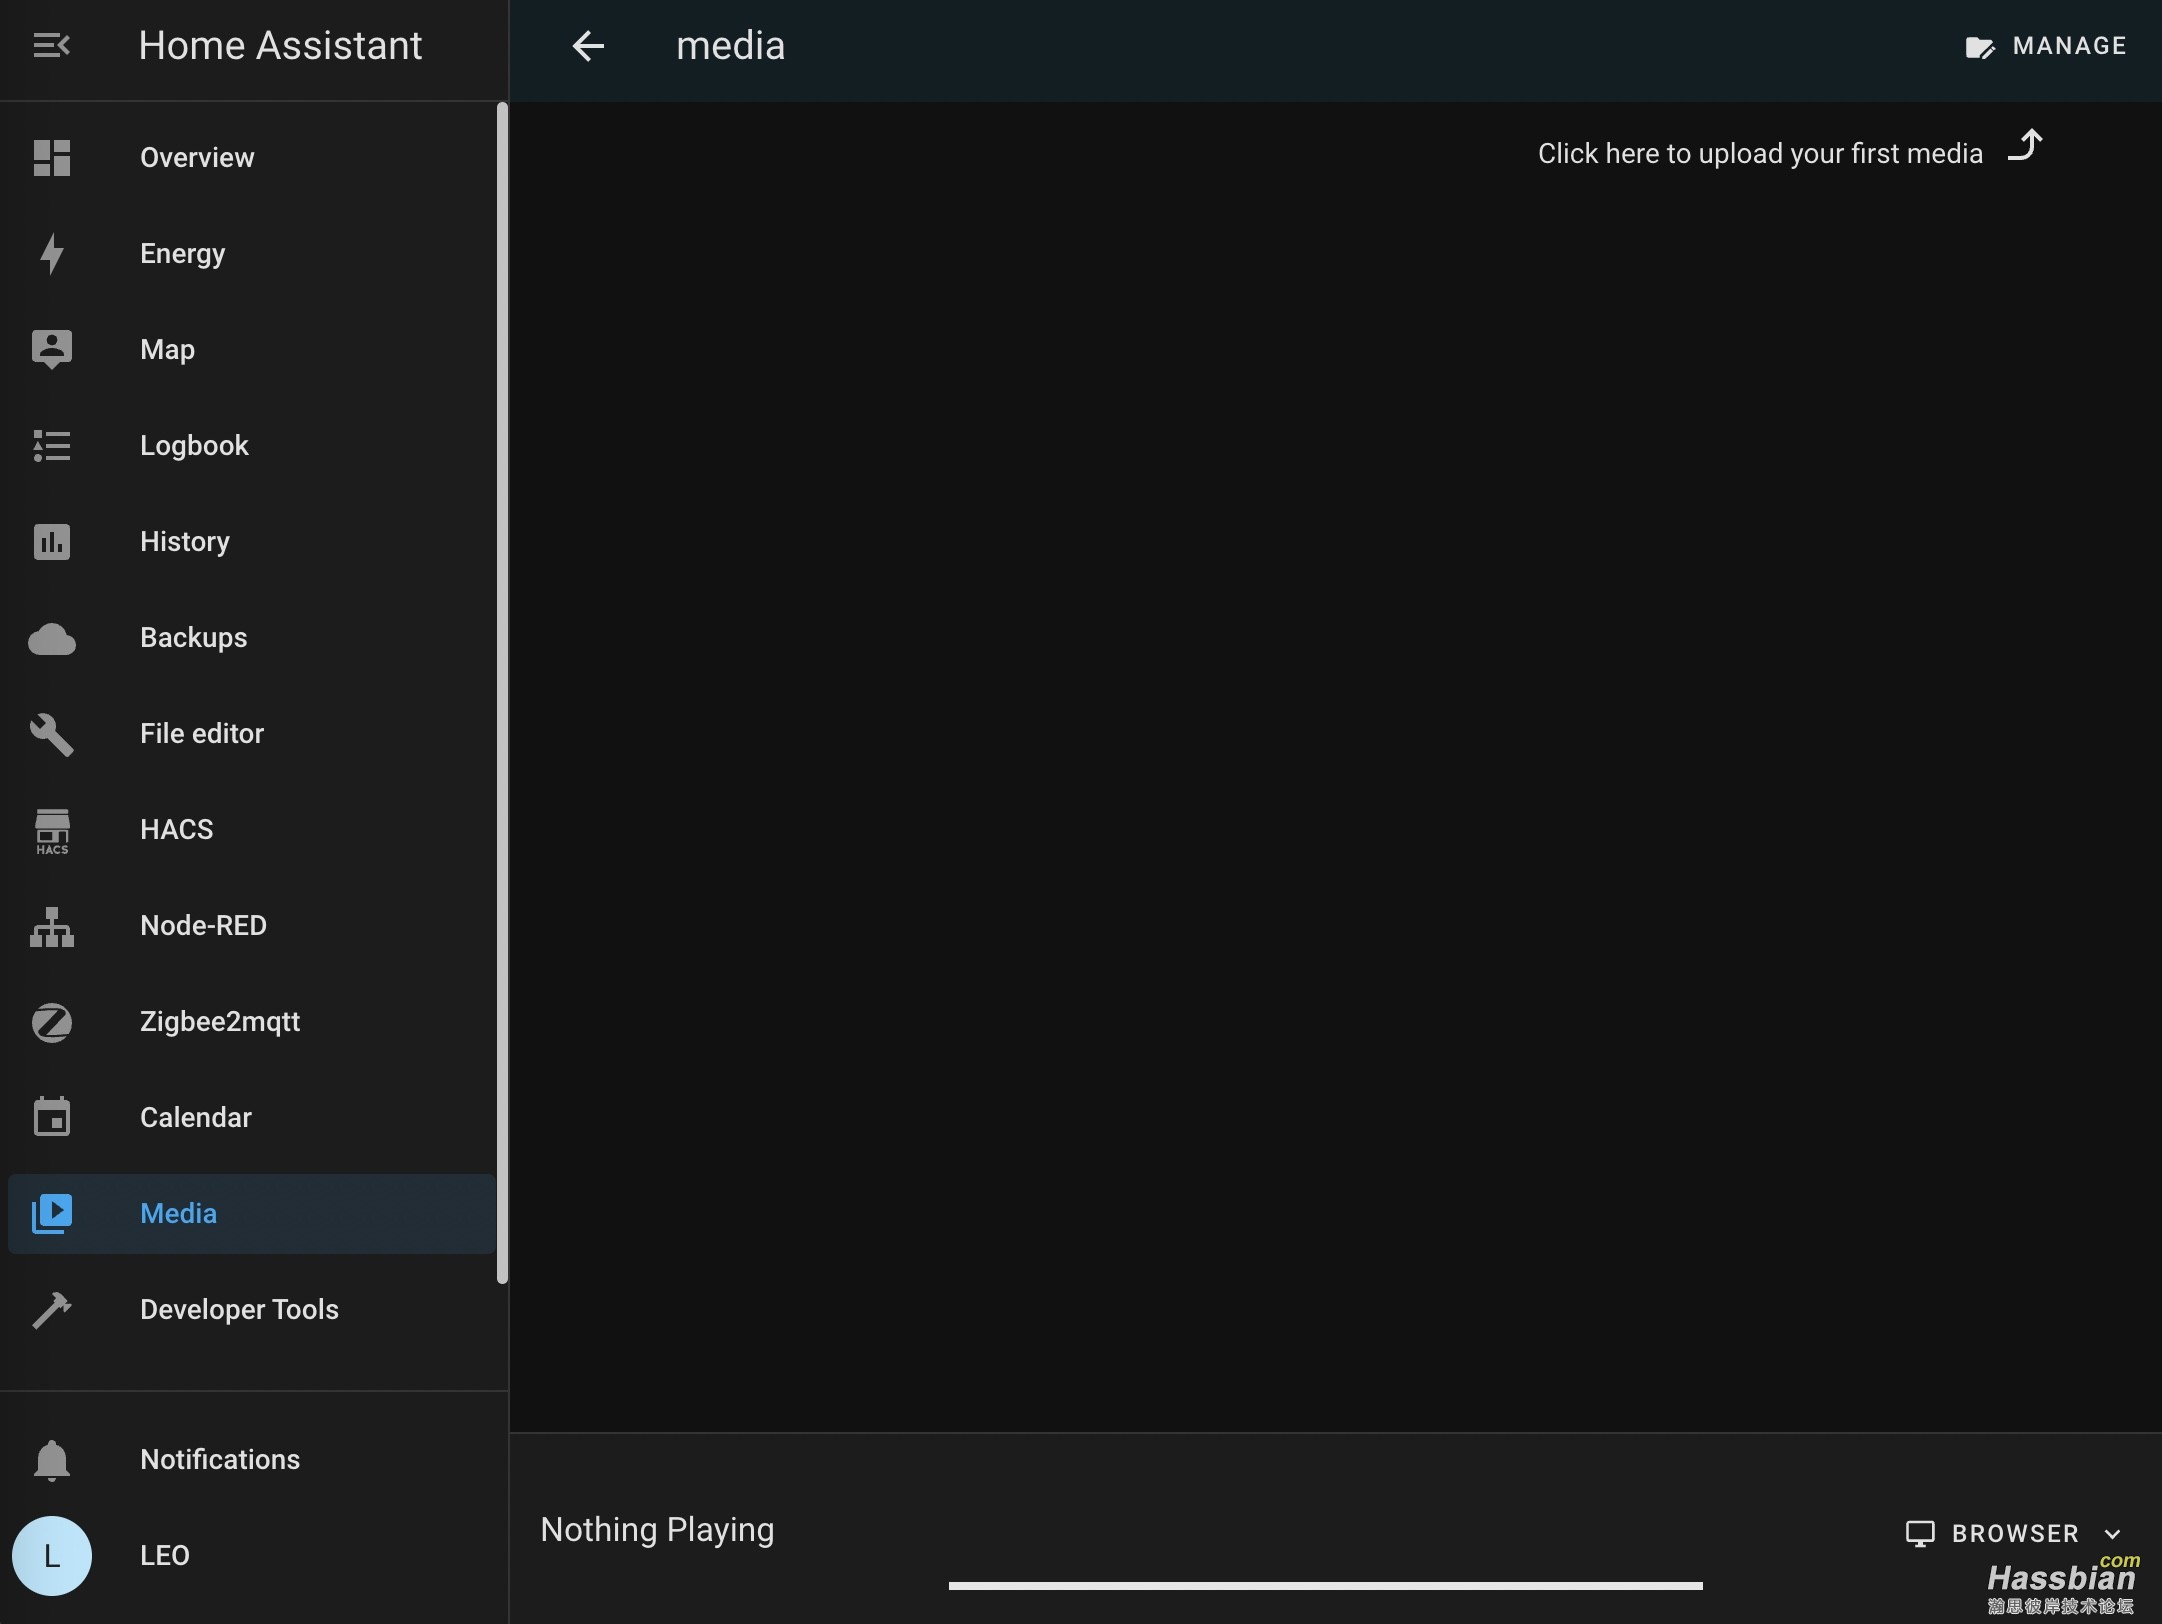Open the LEO user label

click(x=165, y=1556)
